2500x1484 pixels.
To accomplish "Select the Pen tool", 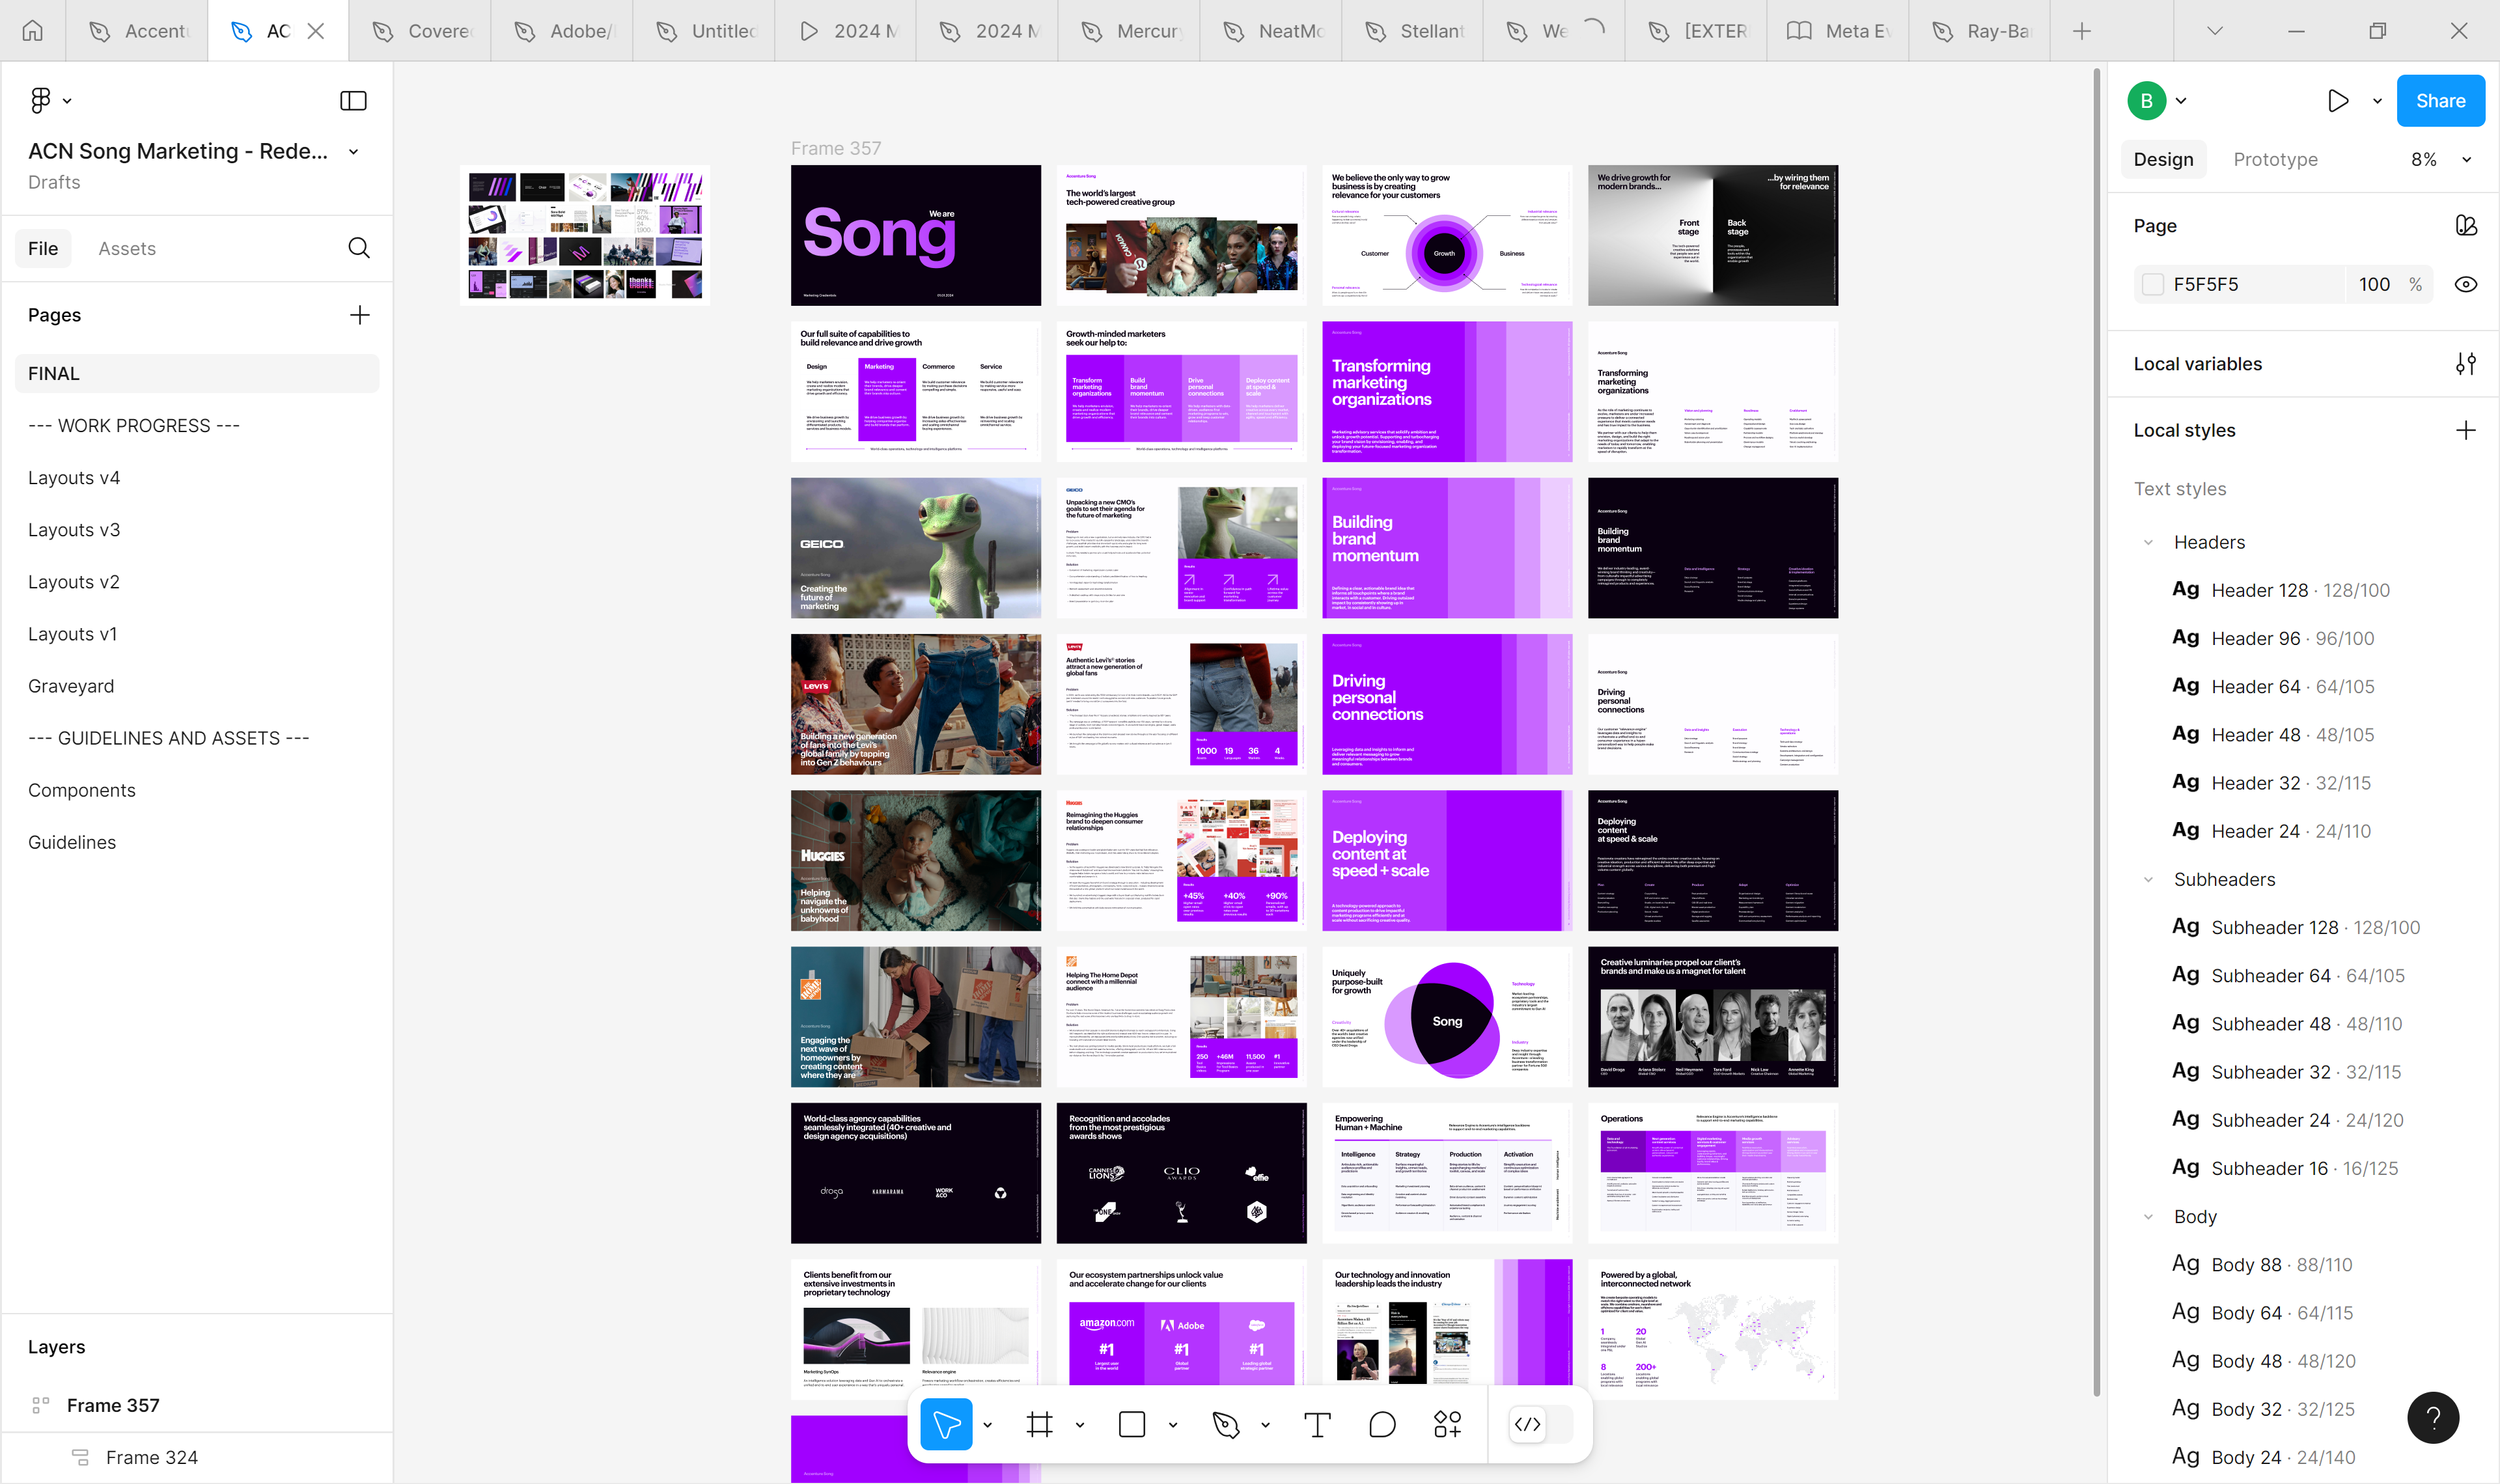I will [1226, 1424].
